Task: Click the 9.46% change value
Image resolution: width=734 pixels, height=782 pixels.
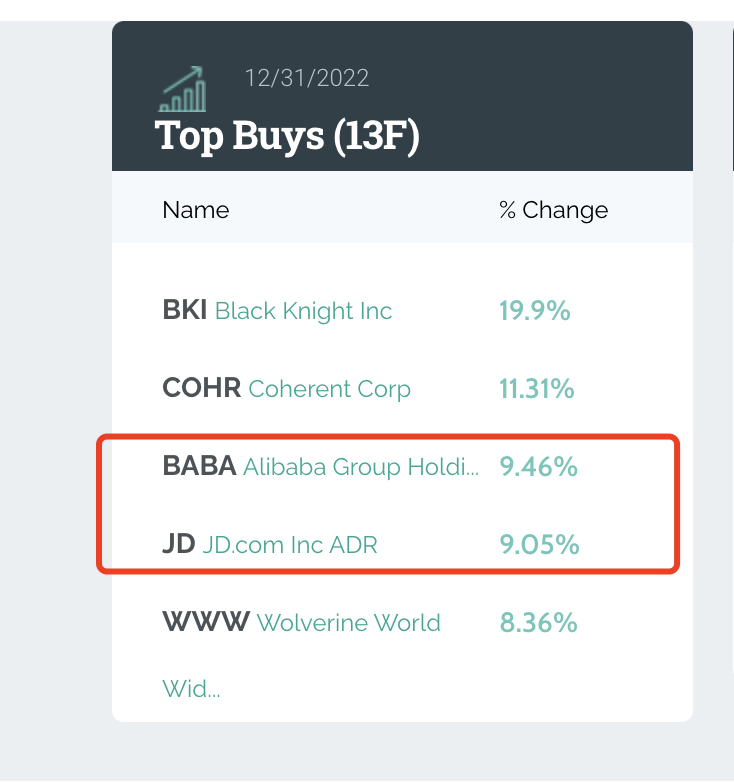Action: click(539, 467)
